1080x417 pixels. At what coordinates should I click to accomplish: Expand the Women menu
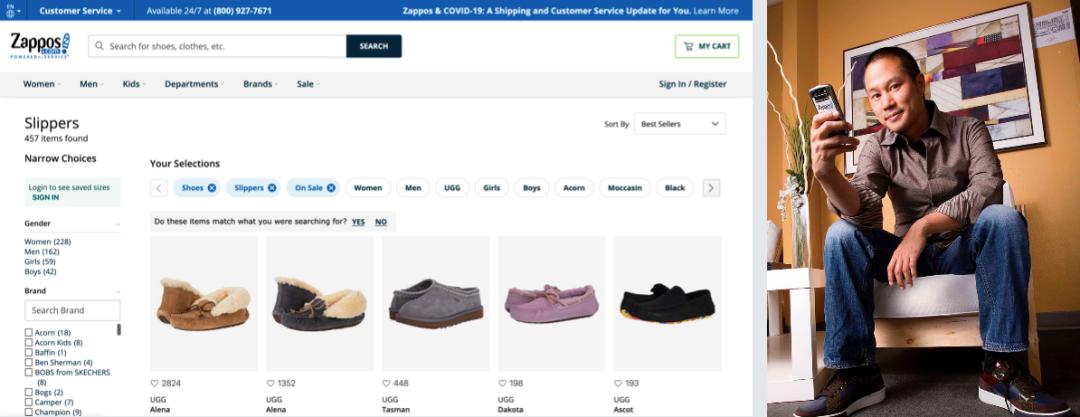pos(41,84)
